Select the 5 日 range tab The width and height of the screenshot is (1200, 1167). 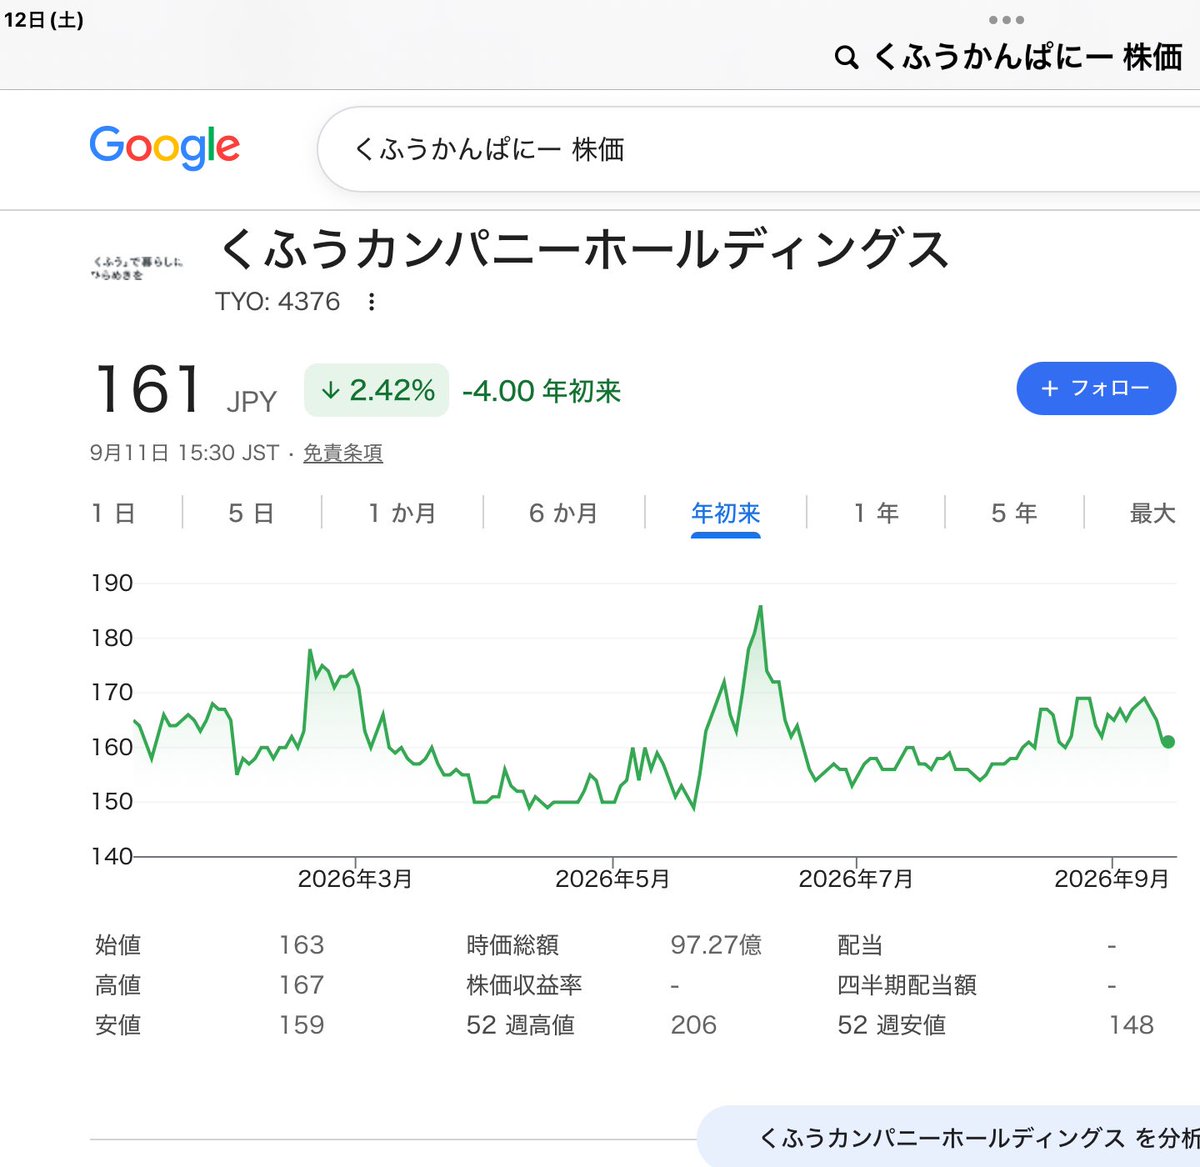click(x=251, y=513)
